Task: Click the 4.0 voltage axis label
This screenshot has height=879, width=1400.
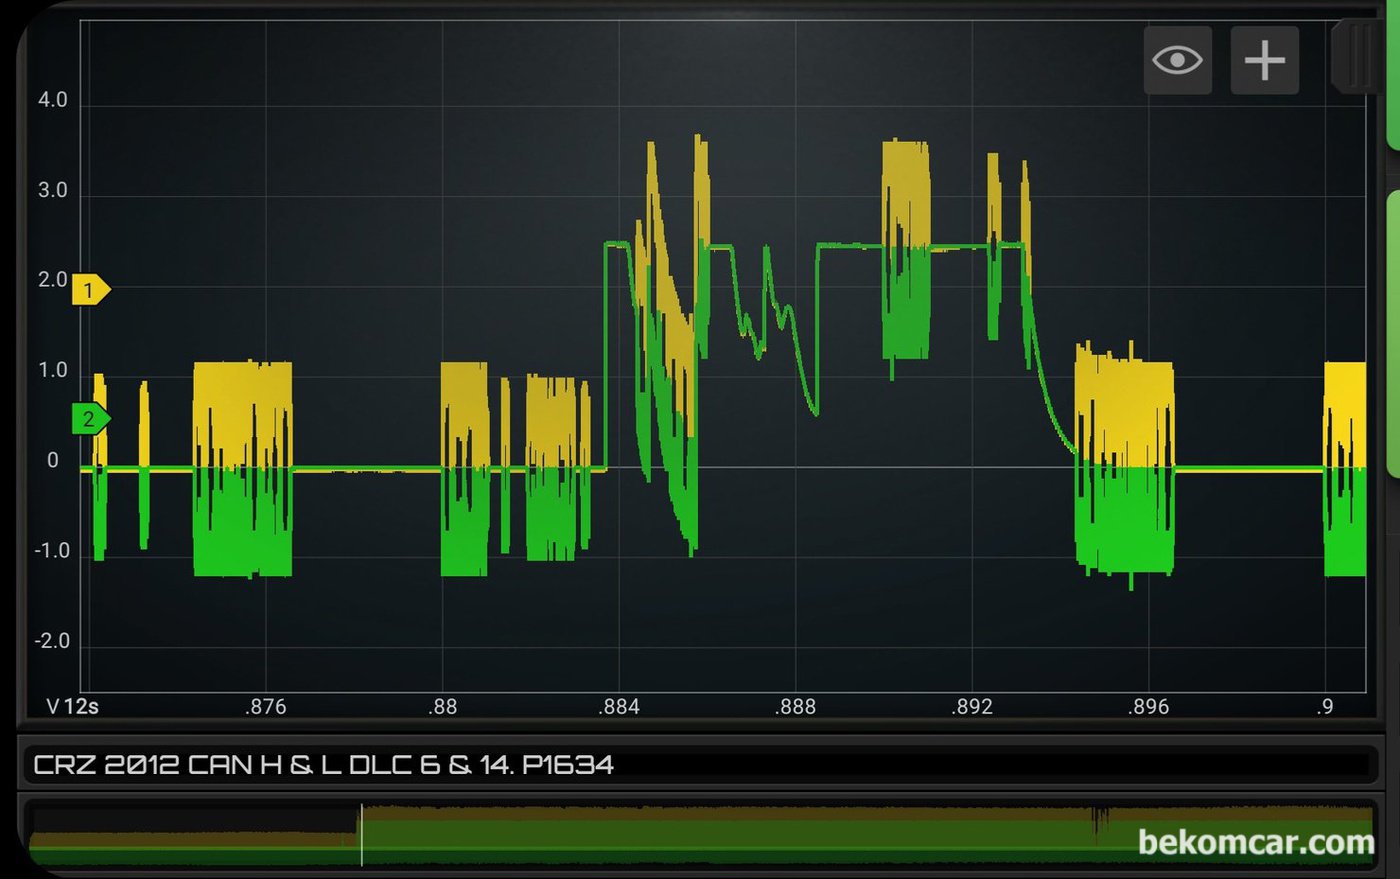Action: 53,100
